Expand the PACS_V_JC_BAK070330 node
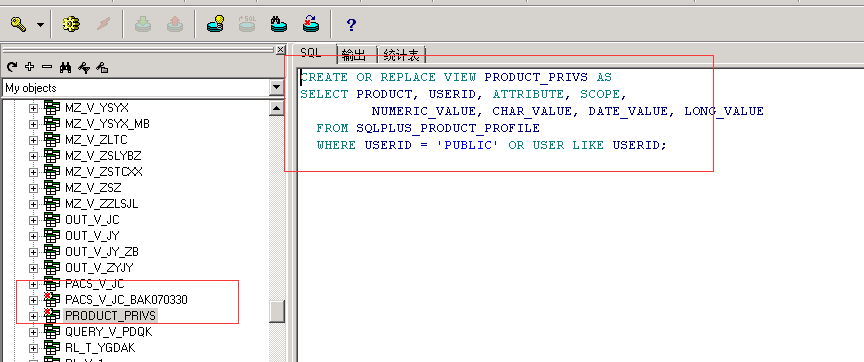Viewport: 864px width, 362px height. pyautogui.click(x=34, y=300)
